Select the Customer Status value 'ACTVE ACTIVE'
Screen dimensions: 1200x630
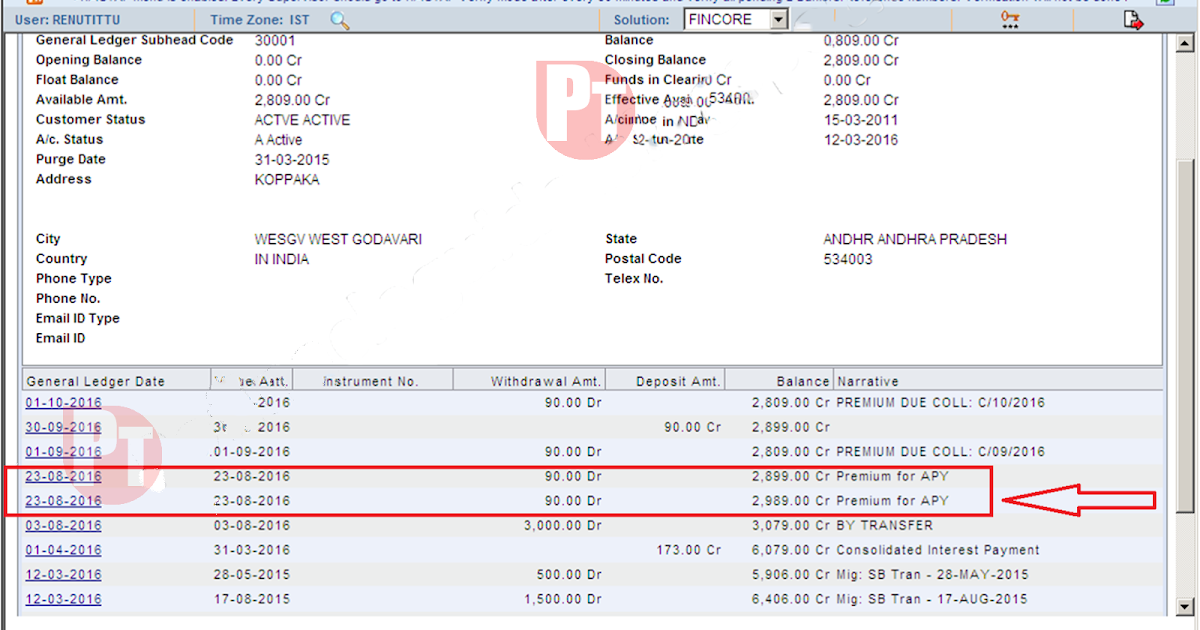click(x=303, y=119)
